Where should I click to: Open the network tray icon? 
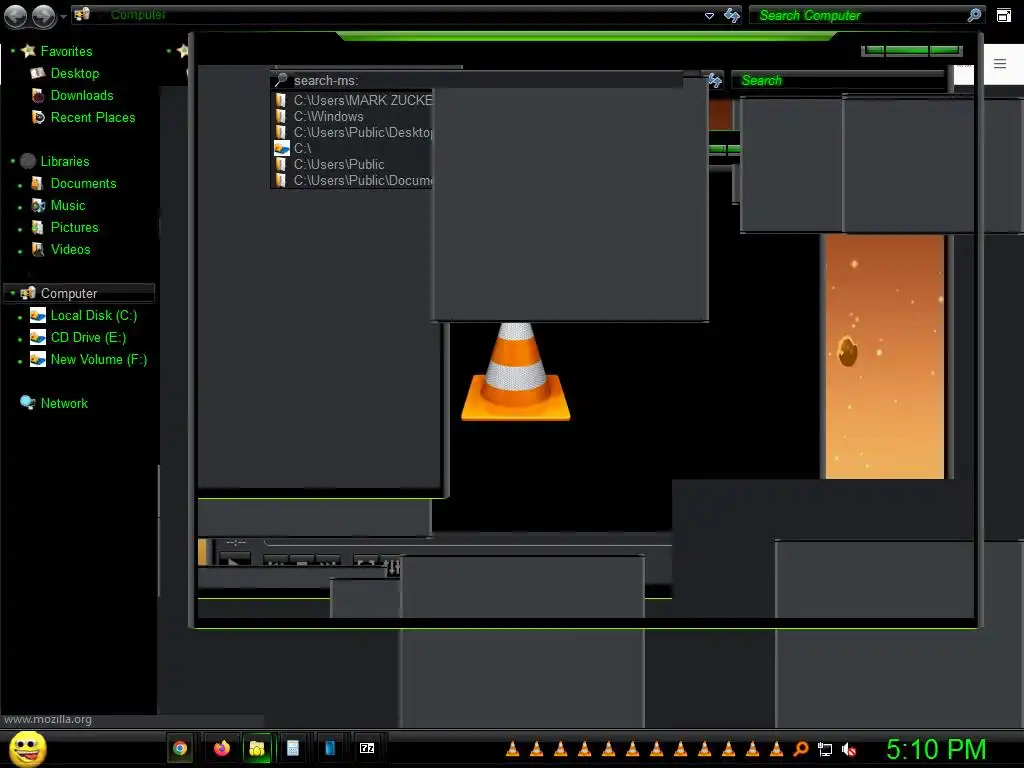tap(825, 750)
